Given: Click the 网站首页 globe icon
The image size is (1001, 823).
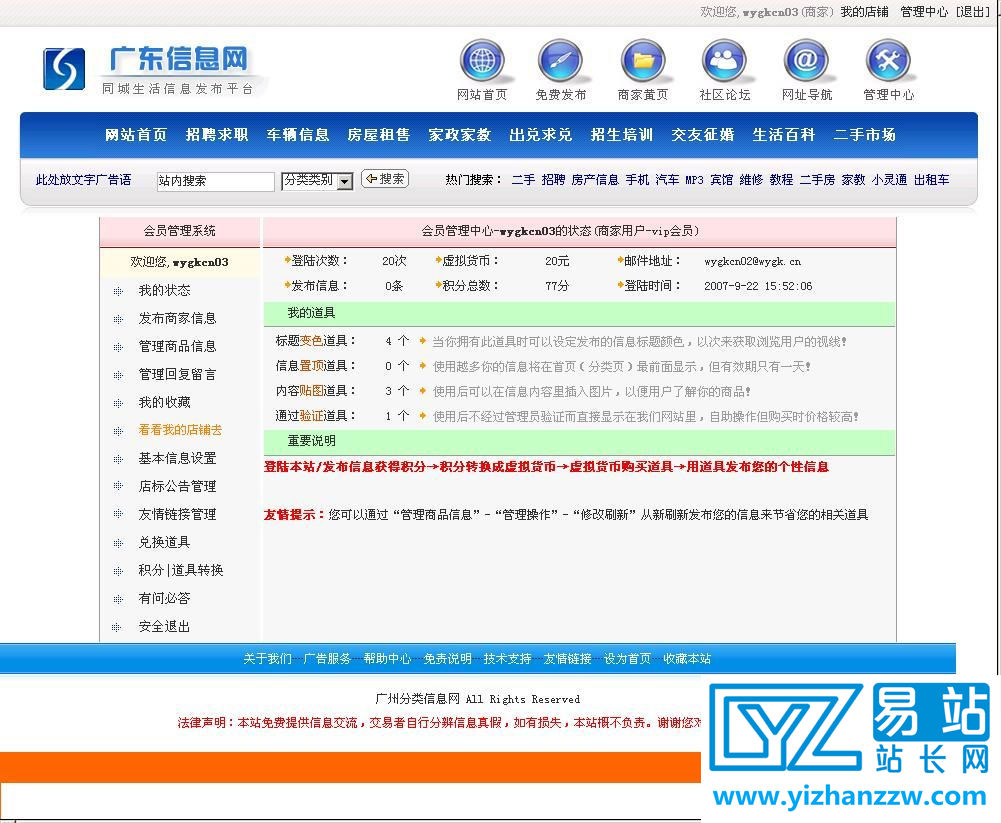Looking at the screenshot, I should point(482,62).
